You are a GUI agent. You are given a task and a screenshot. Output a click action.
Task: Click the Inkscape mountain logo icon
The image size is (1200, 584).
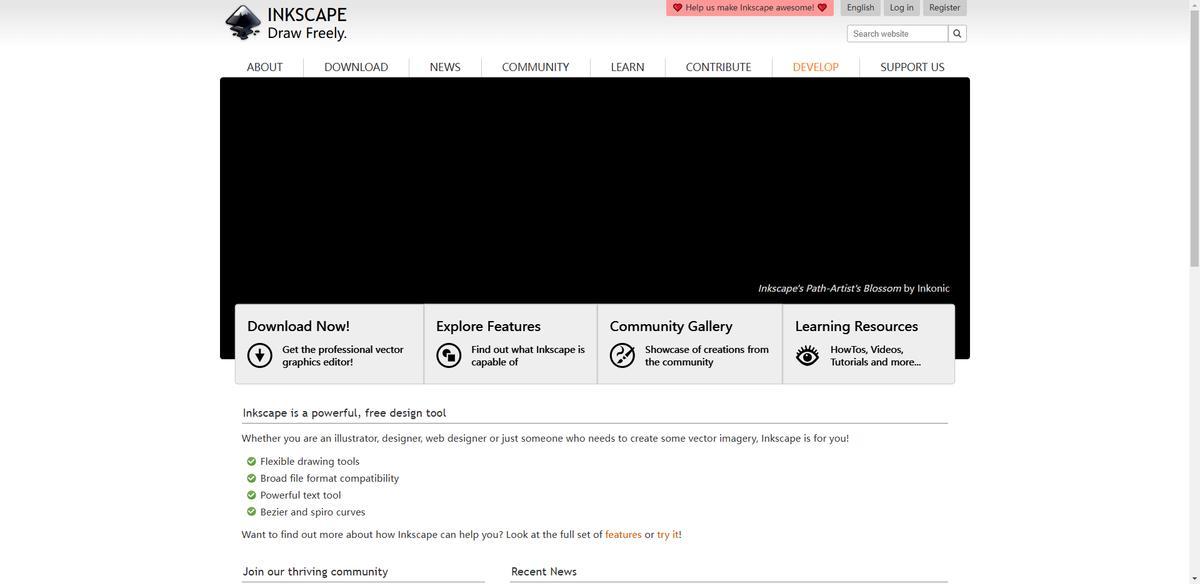(x=243, y=22)
